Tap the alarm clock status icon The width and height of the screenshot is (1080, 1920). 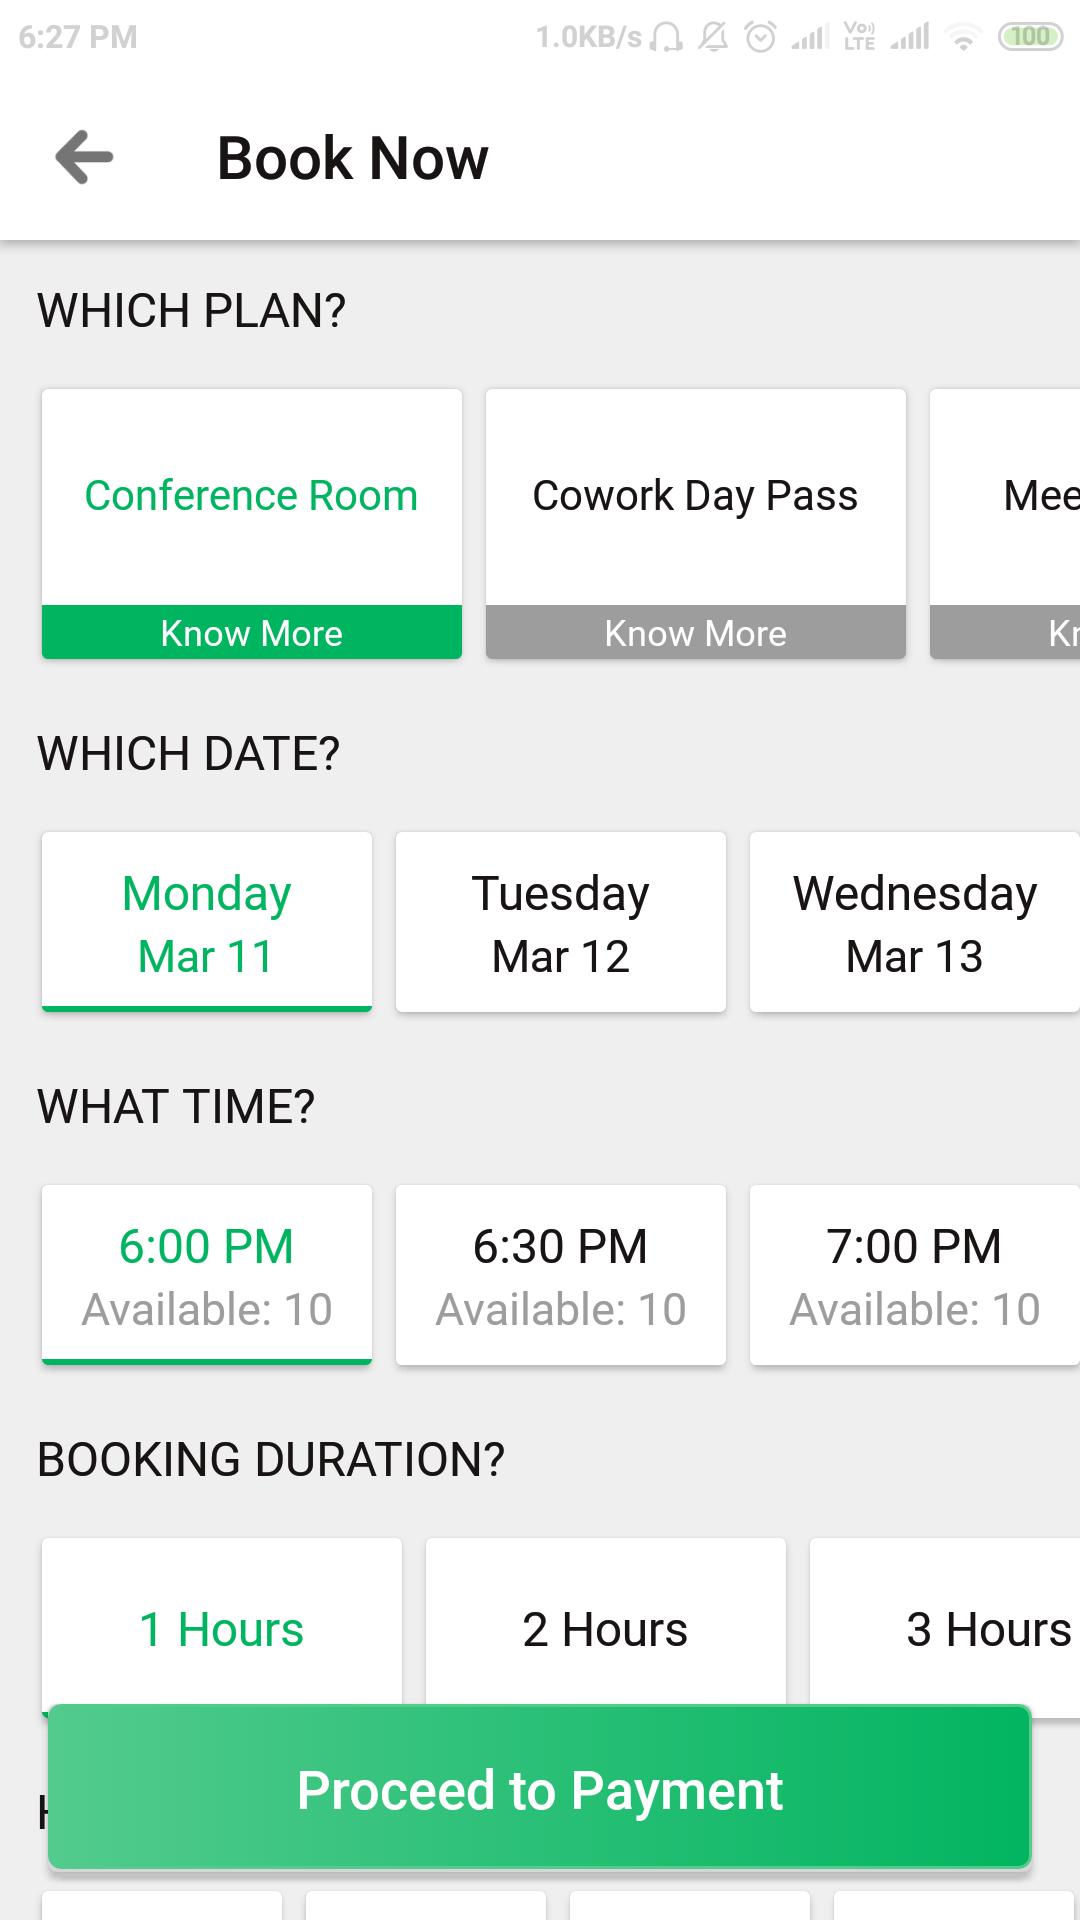[x=761, y=37]
